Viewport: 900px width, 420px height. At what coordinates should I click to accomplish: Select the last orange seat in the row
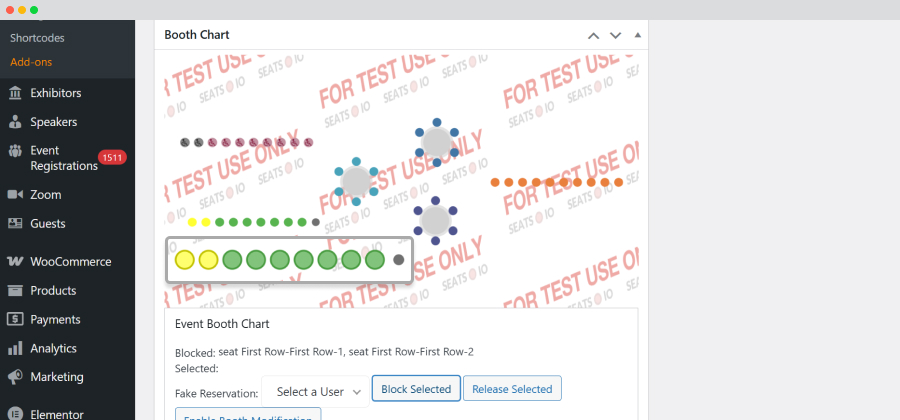(x=619, y=182)
